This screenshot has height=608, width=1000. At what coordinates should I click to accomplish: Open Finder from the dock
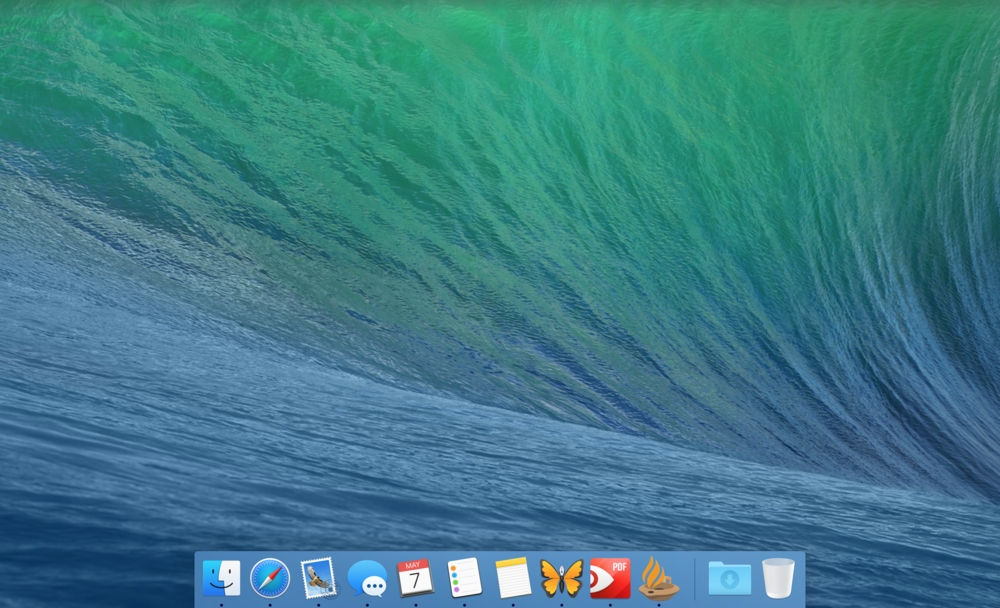click(x=221, y=578)
